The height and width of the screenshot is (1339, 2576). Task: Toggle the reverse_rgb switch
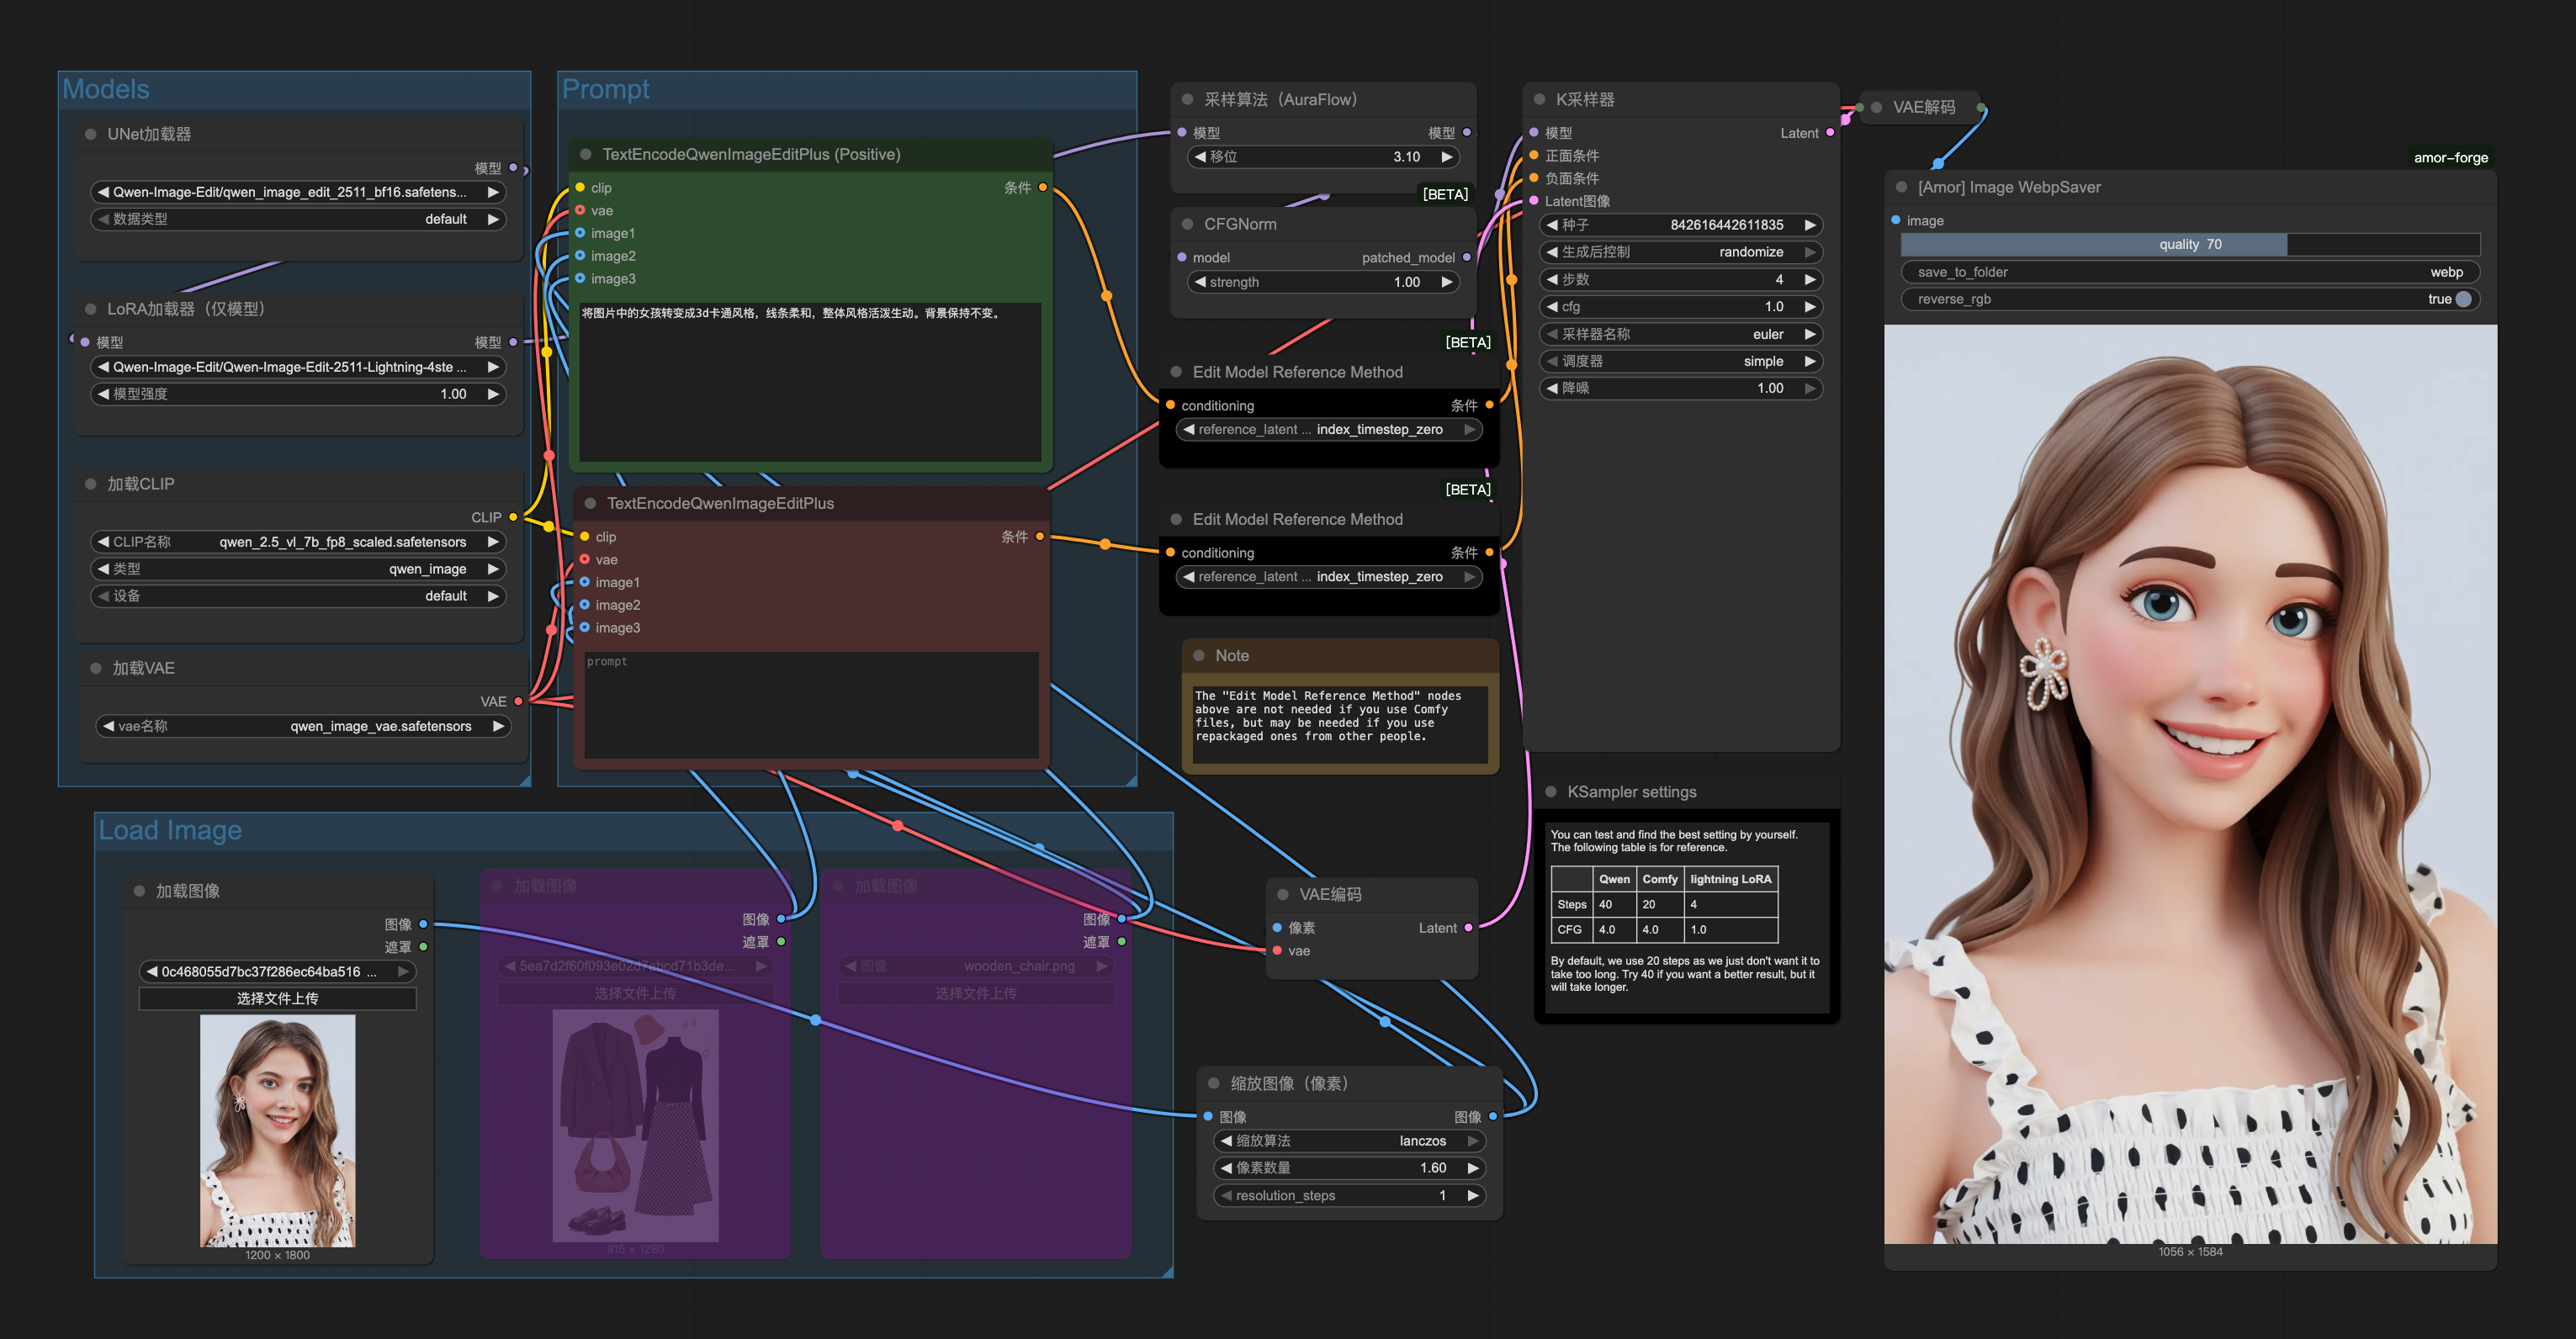[x=2462, y=299]
